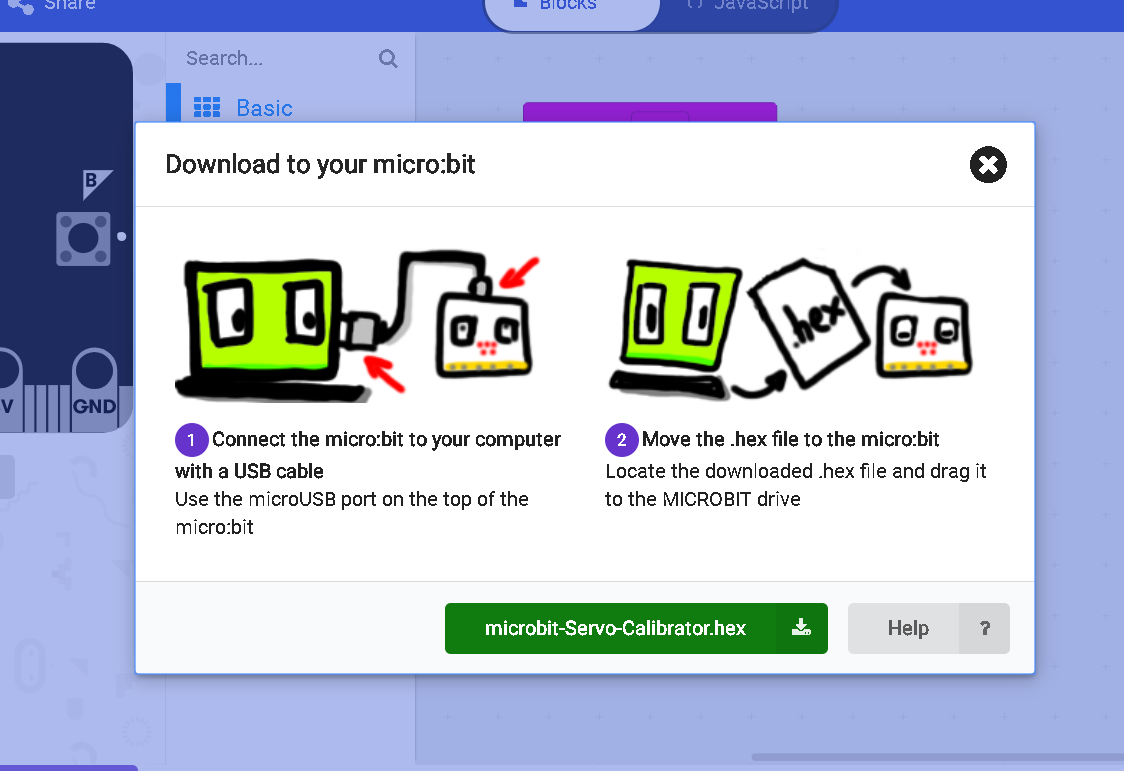Image resolution: width=1124 pixels, height=771 pixels.
Task: Click button B on the micro:bit simulator
Action: [84, 239]
